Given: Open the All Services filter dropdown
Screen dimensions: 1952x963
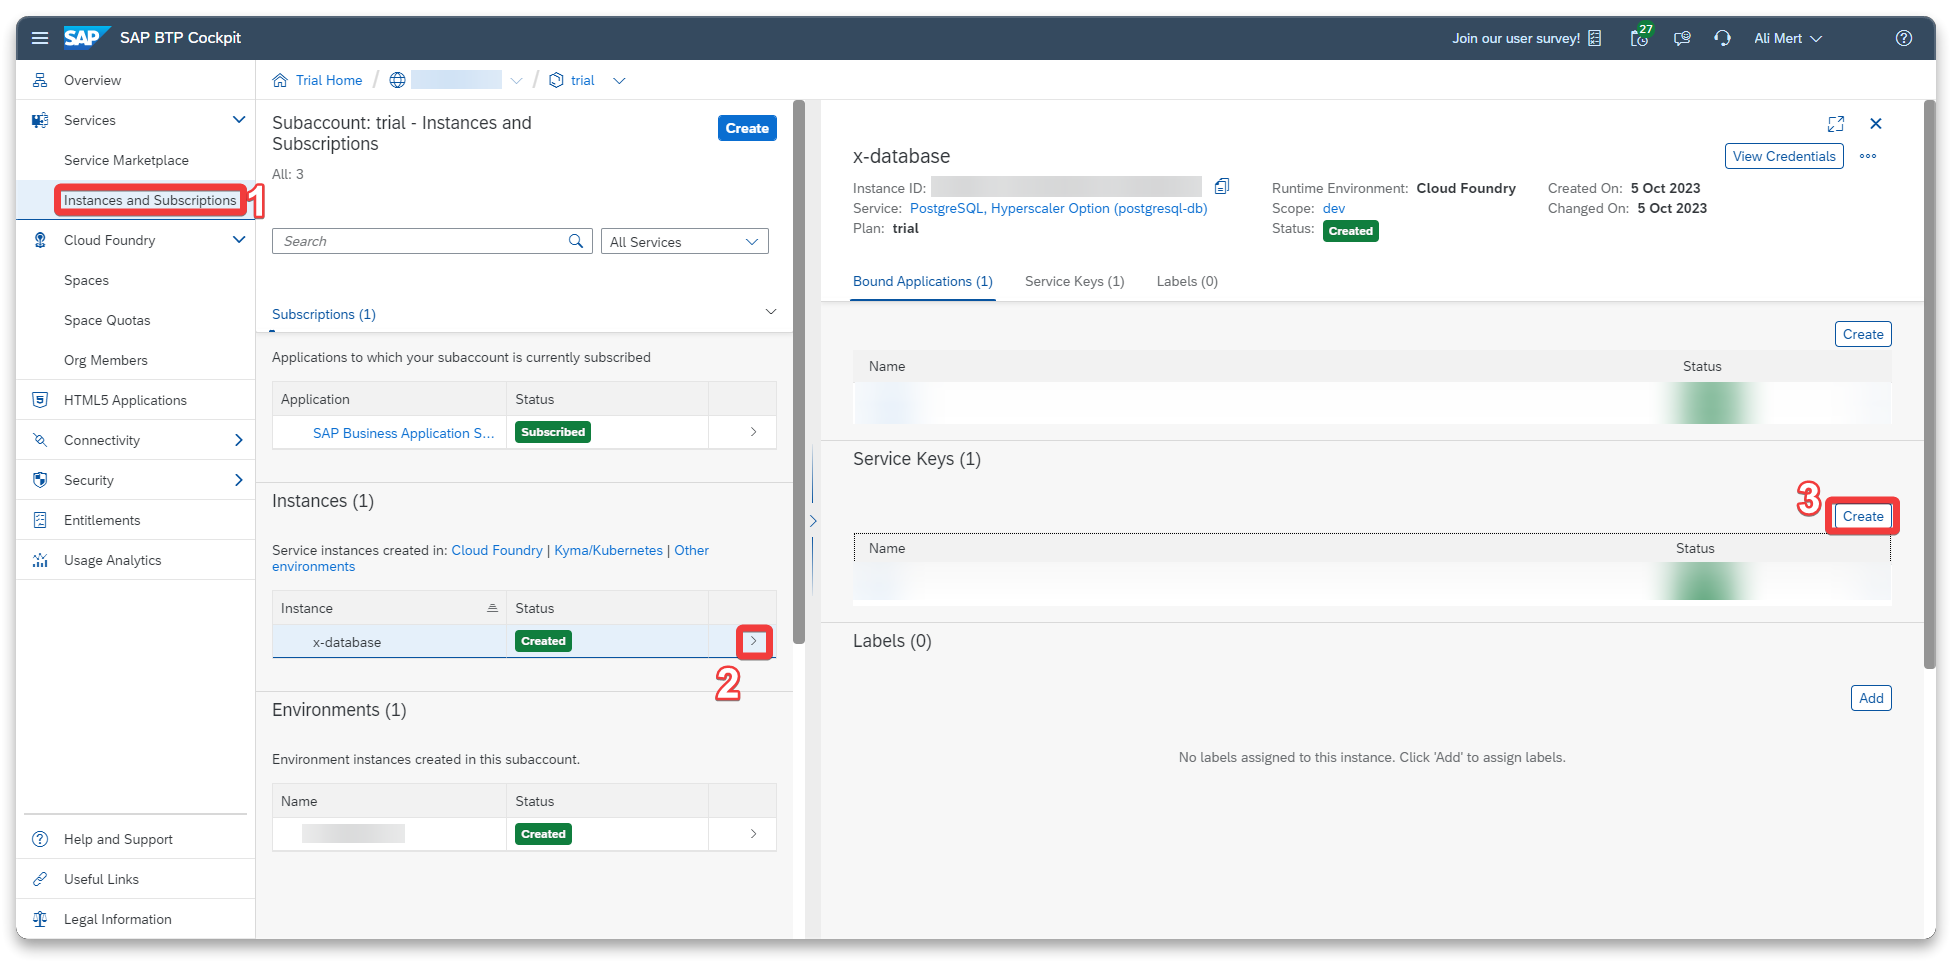Looking at the screenshot, I should coord(684,242).
